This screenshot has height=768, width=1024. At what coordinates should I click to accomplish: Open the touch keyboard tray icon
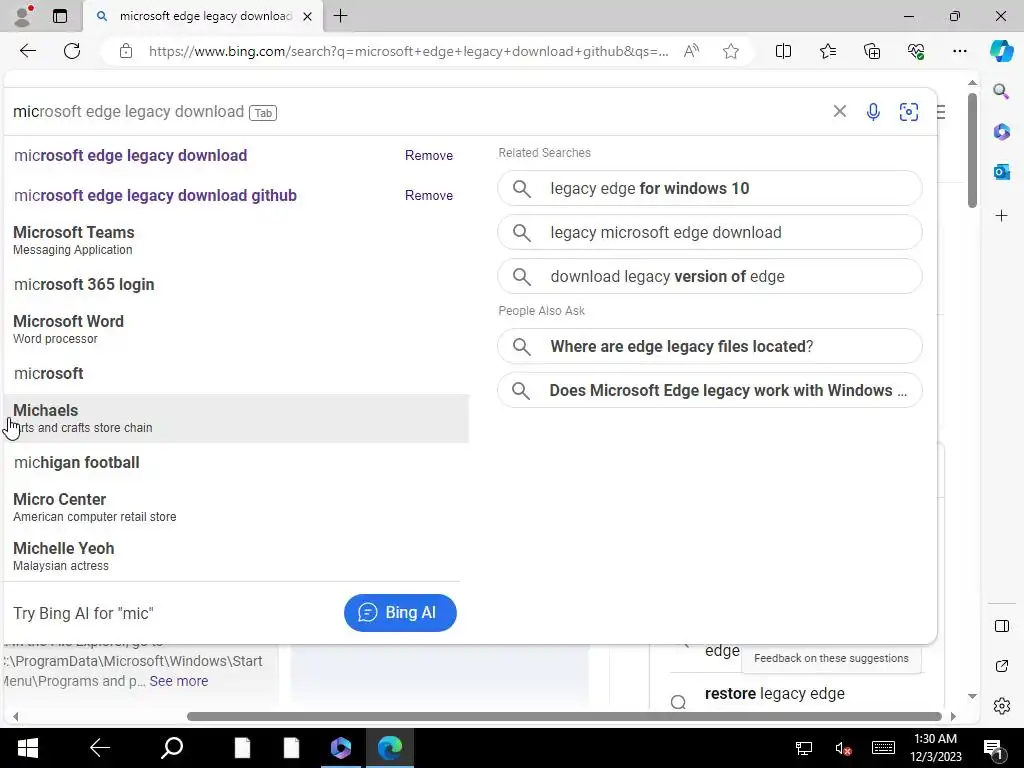pos(884,748)
